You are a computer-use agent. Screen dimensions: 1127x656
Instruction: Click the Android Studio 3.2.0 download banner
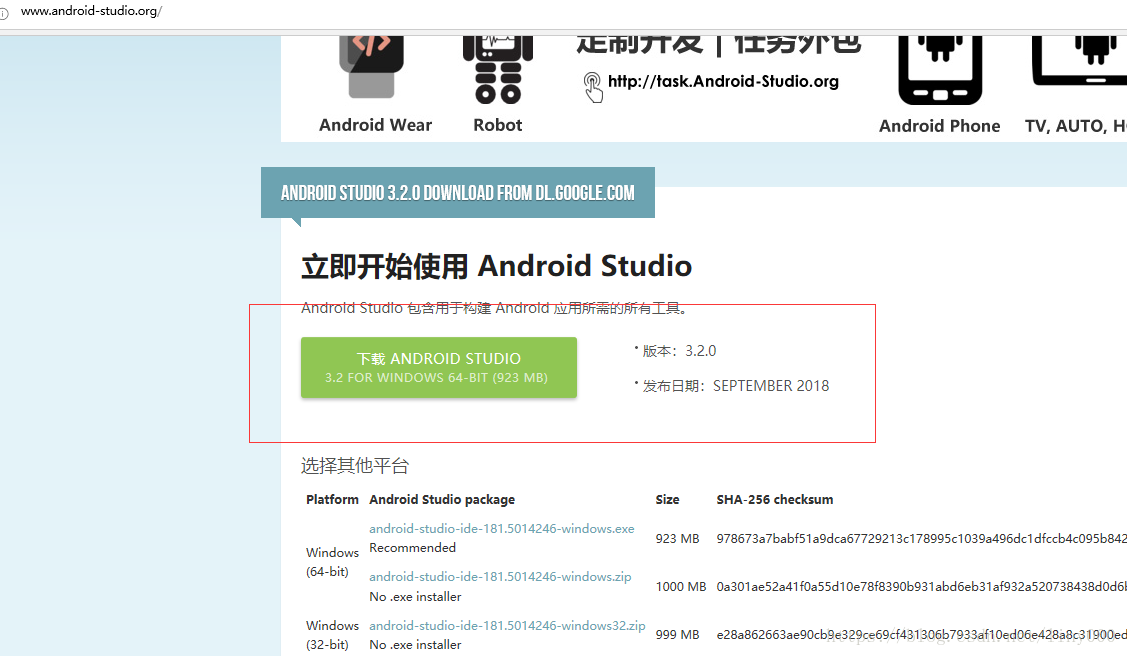coord(458,193)
